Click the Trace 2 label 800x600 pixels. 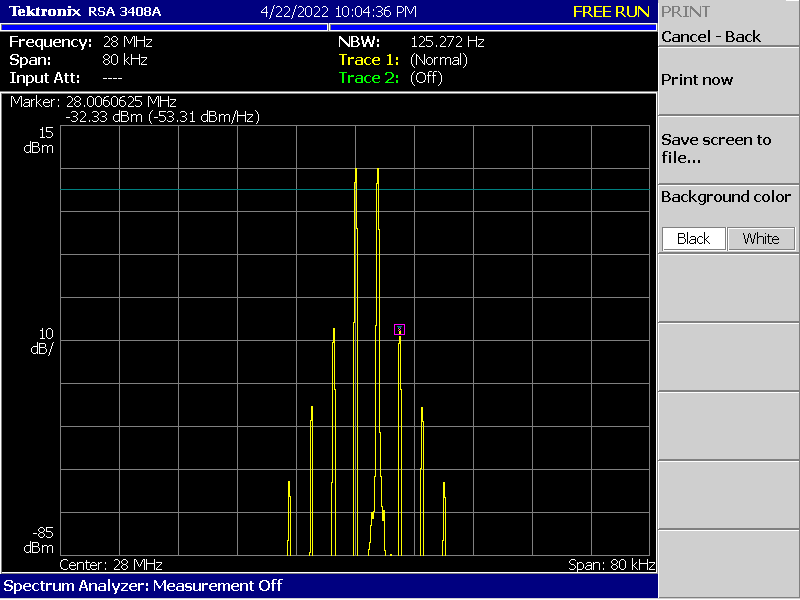(369, 78)
